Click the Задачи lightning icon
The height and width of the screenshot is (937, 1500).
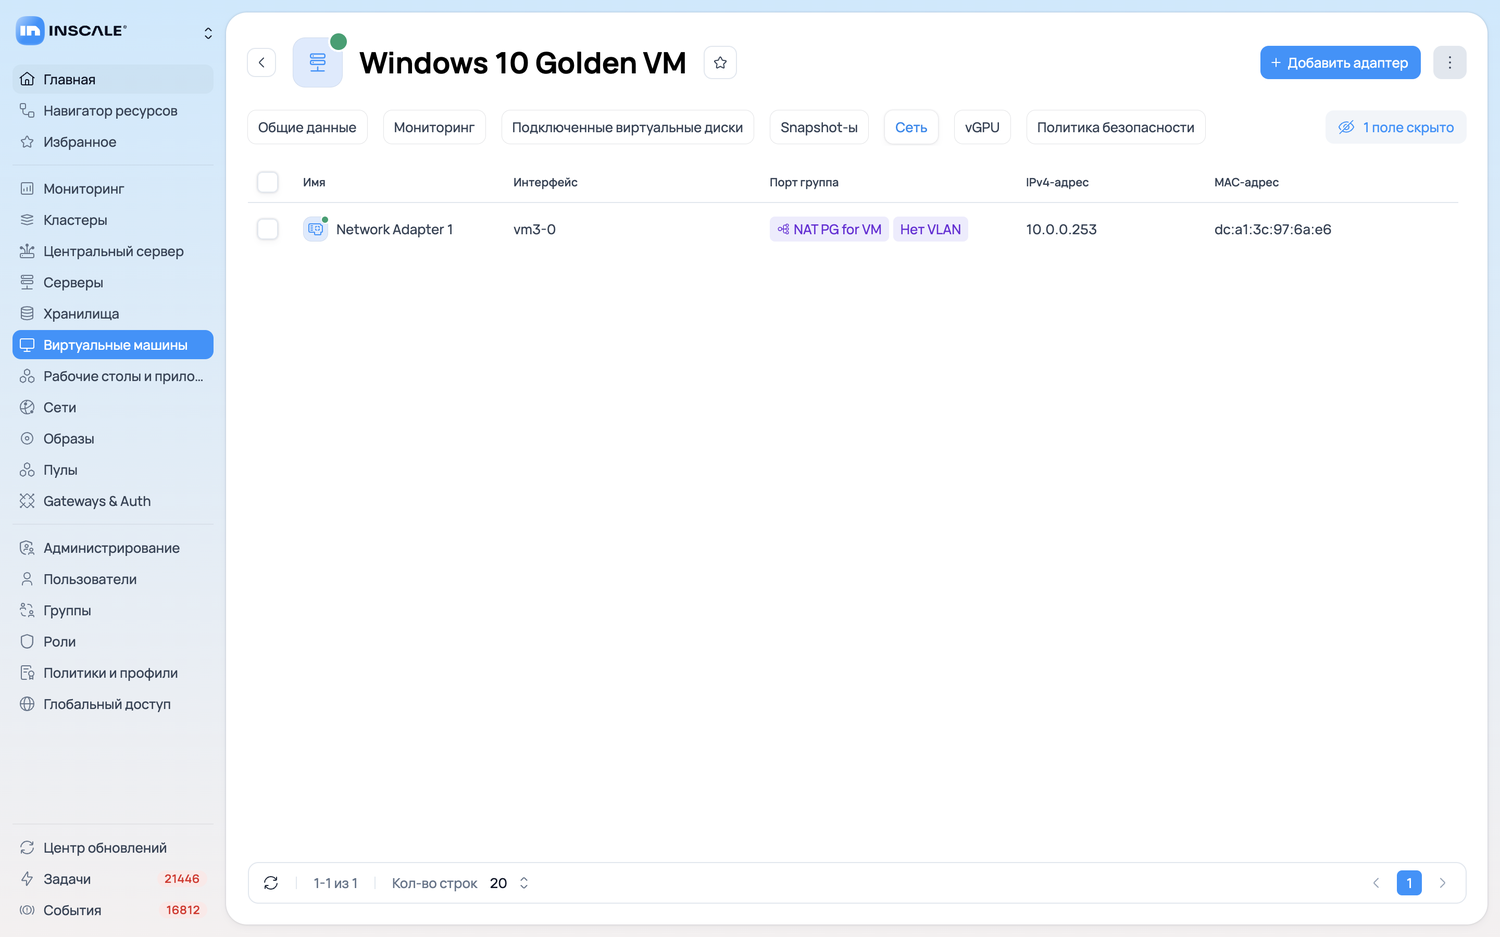click(x=27, y=879)
